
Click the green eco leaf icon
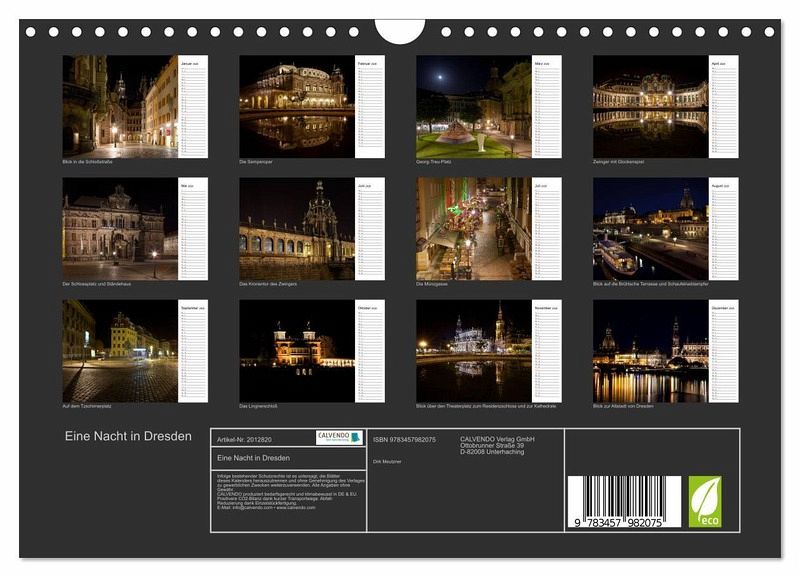point(704,501)
